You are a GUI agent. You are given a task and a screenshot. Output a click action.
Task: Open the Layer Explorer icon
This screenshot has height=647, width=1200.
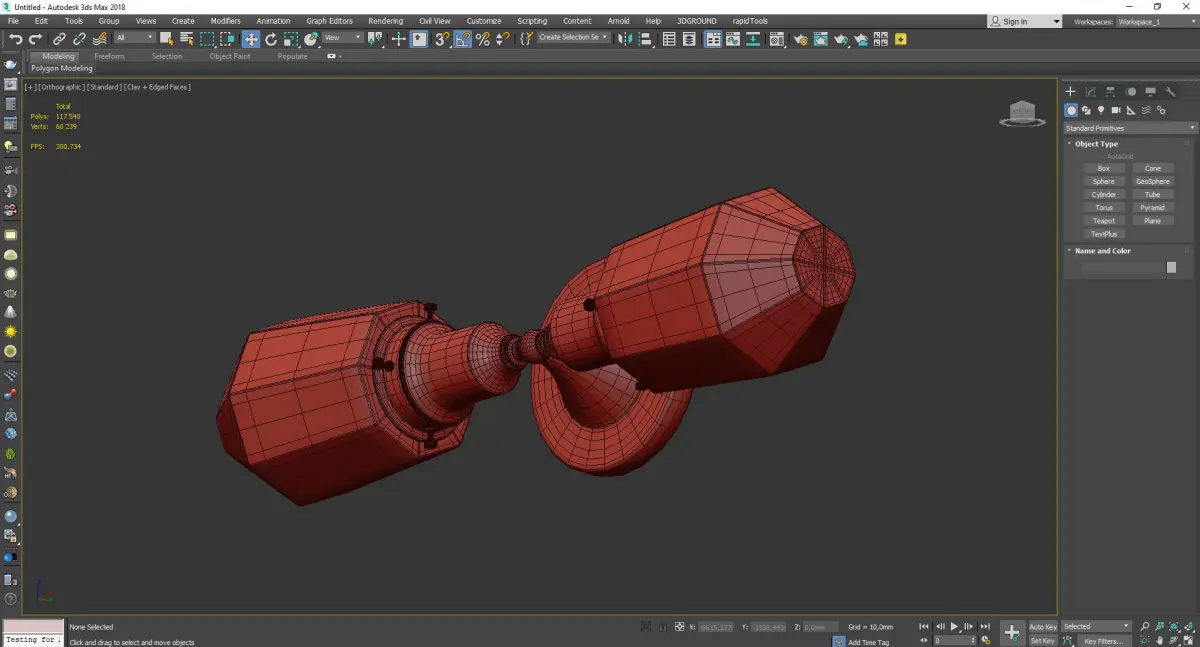(x=689, y=39)
